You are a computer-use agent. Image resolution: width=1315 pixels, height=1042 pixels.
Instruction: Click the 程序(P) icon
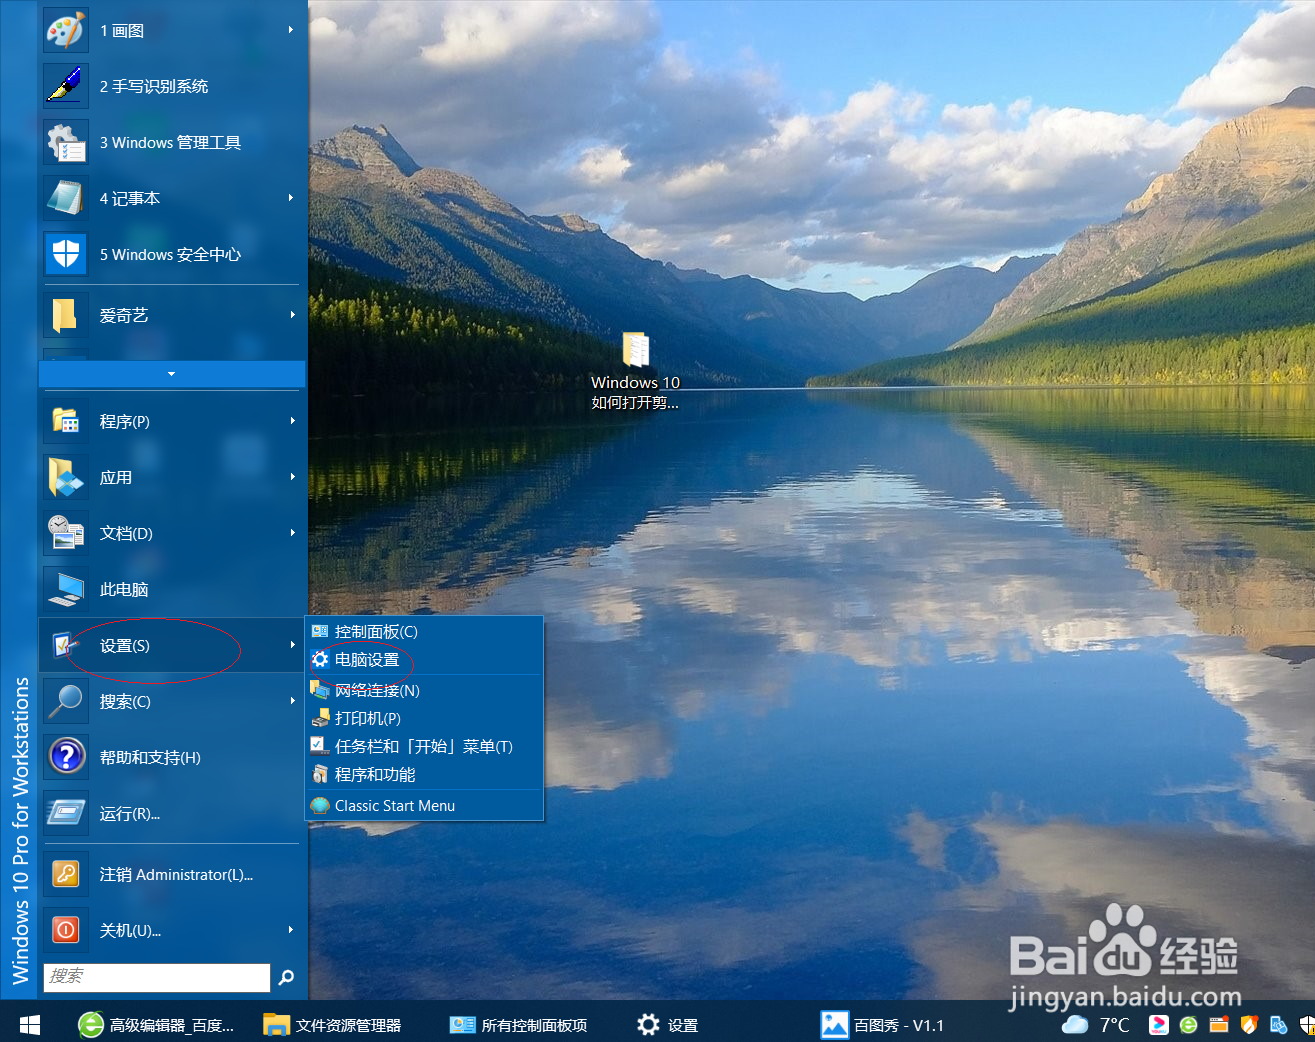pos(66,421)
